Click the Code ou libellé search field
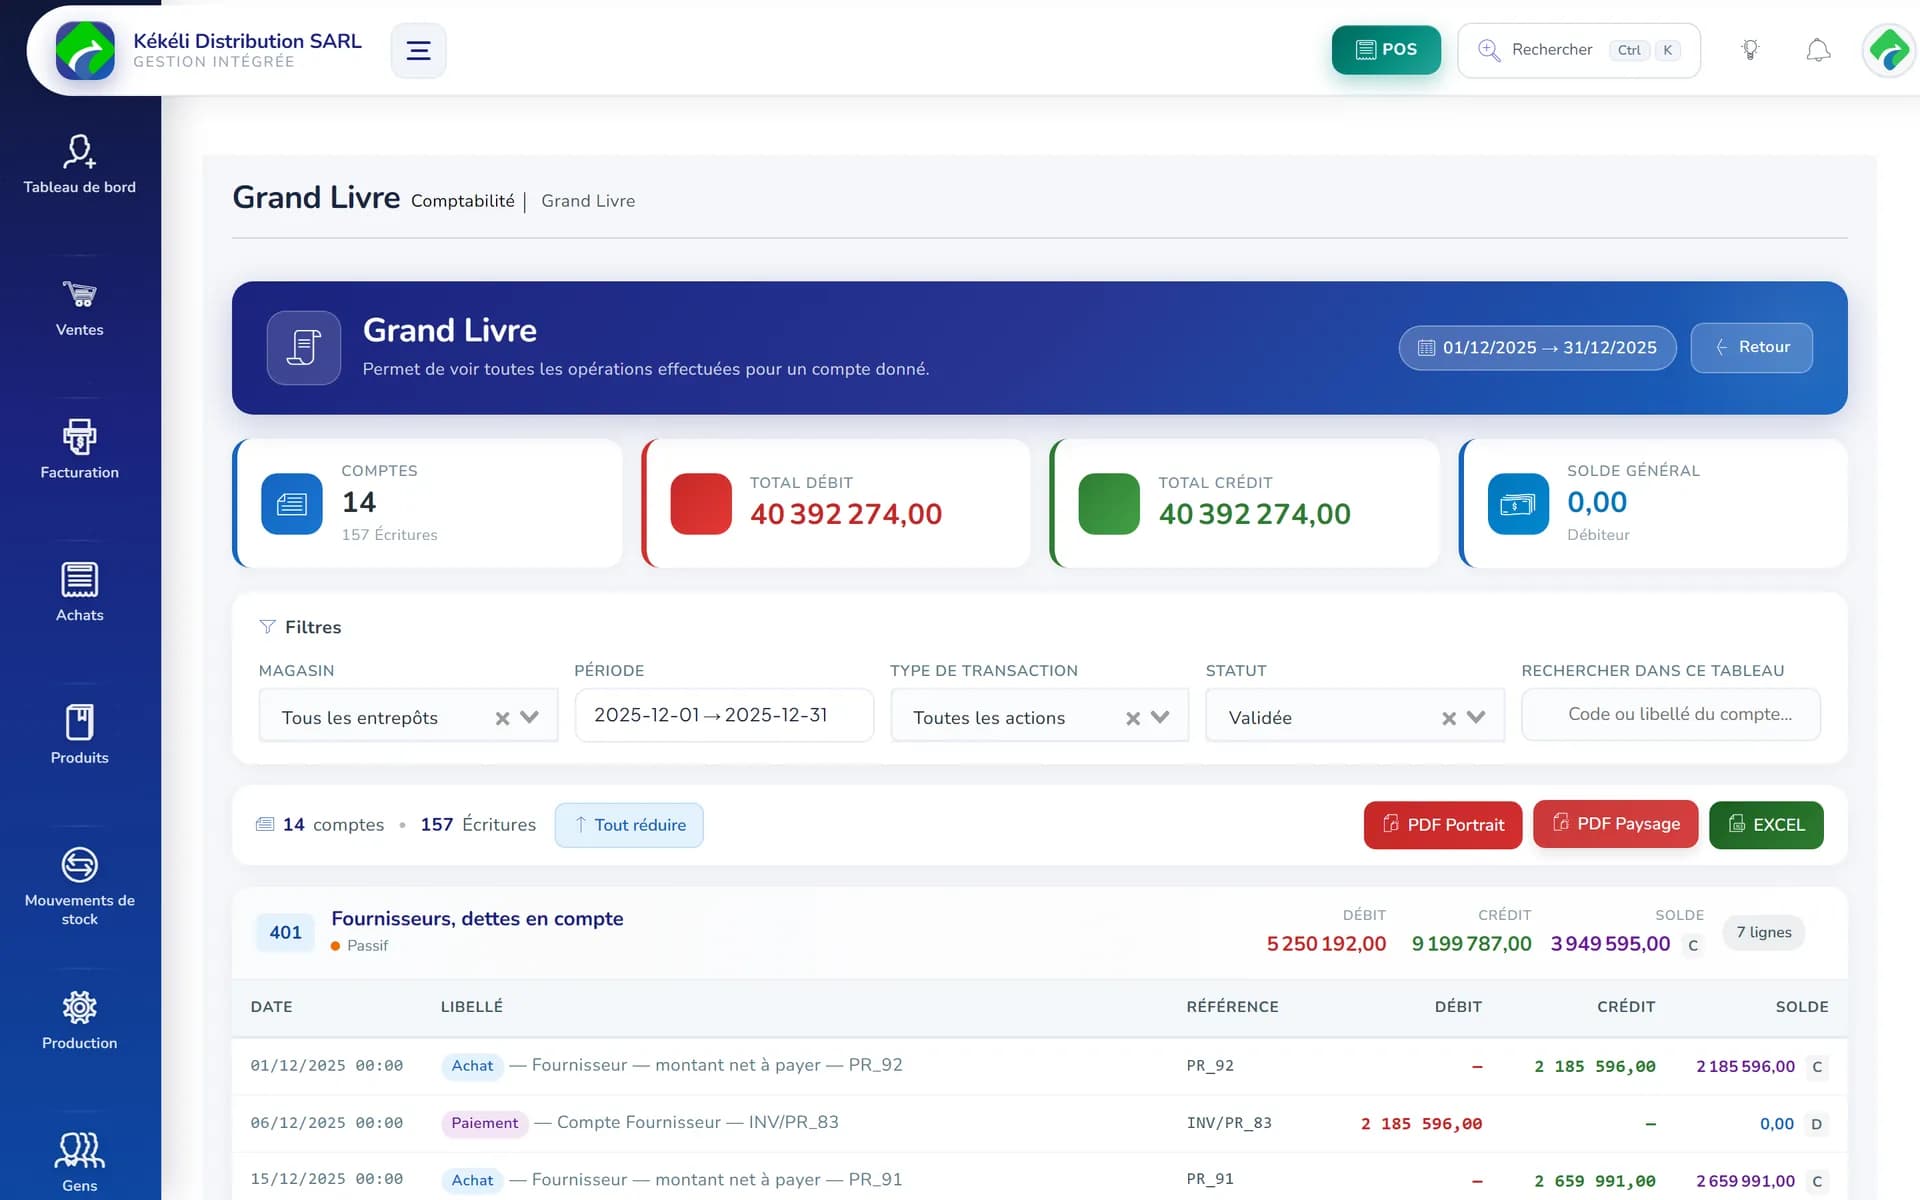1920x1200 pixels. 1670,714
